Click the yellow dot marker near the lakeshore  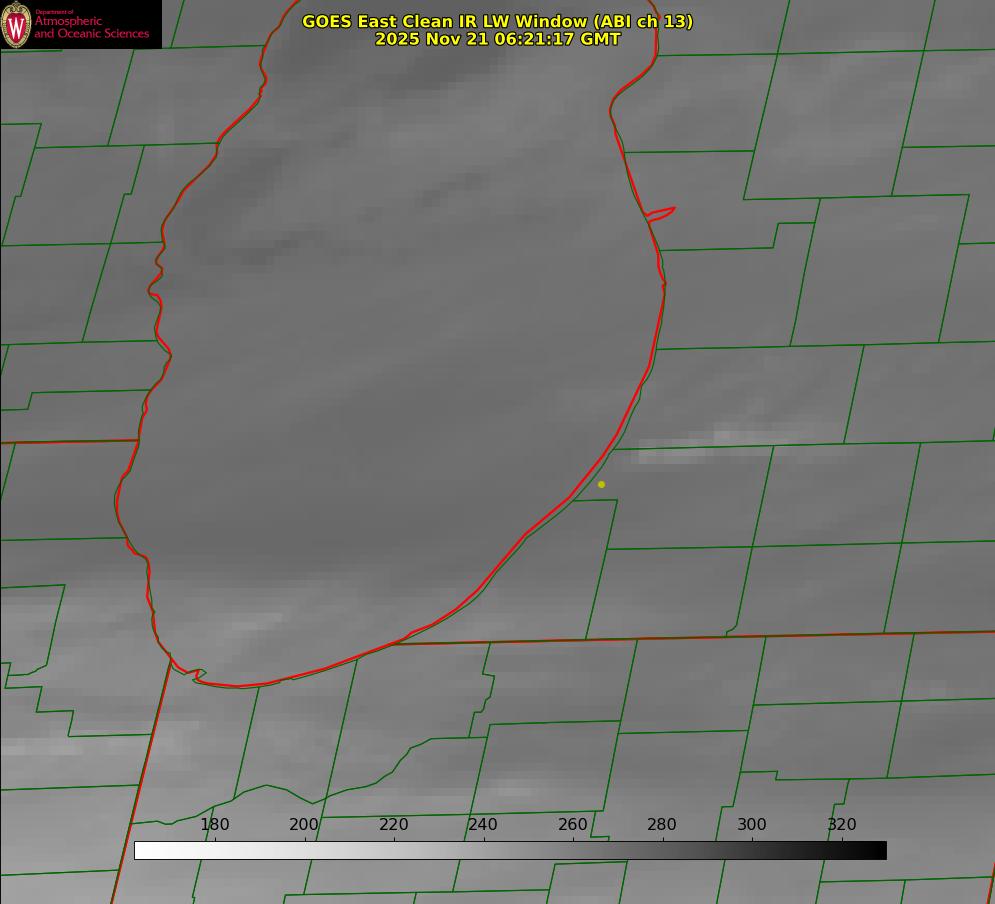pyautogui.click(x=601, y=484)
